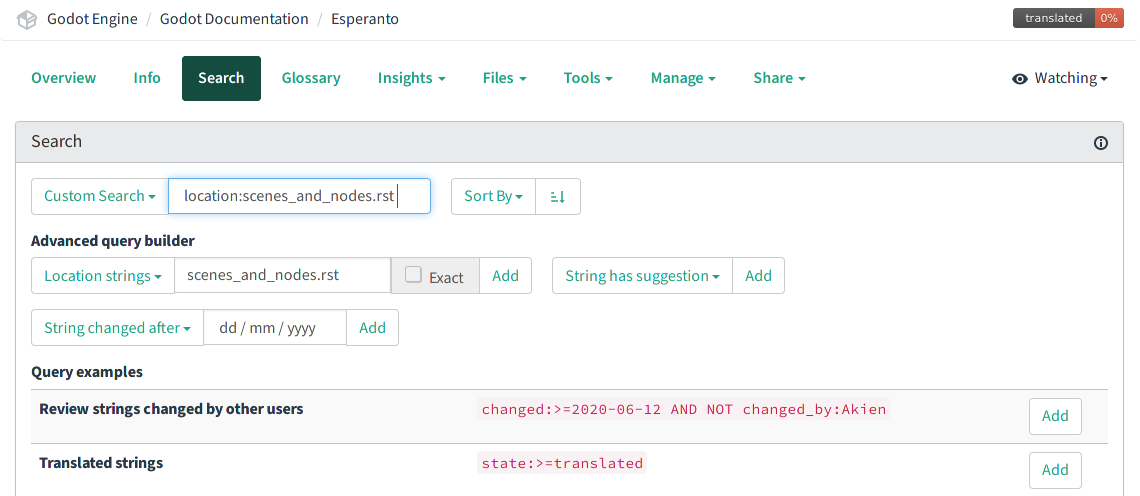Add the Translated strings query example

[x=1055, y=470]
